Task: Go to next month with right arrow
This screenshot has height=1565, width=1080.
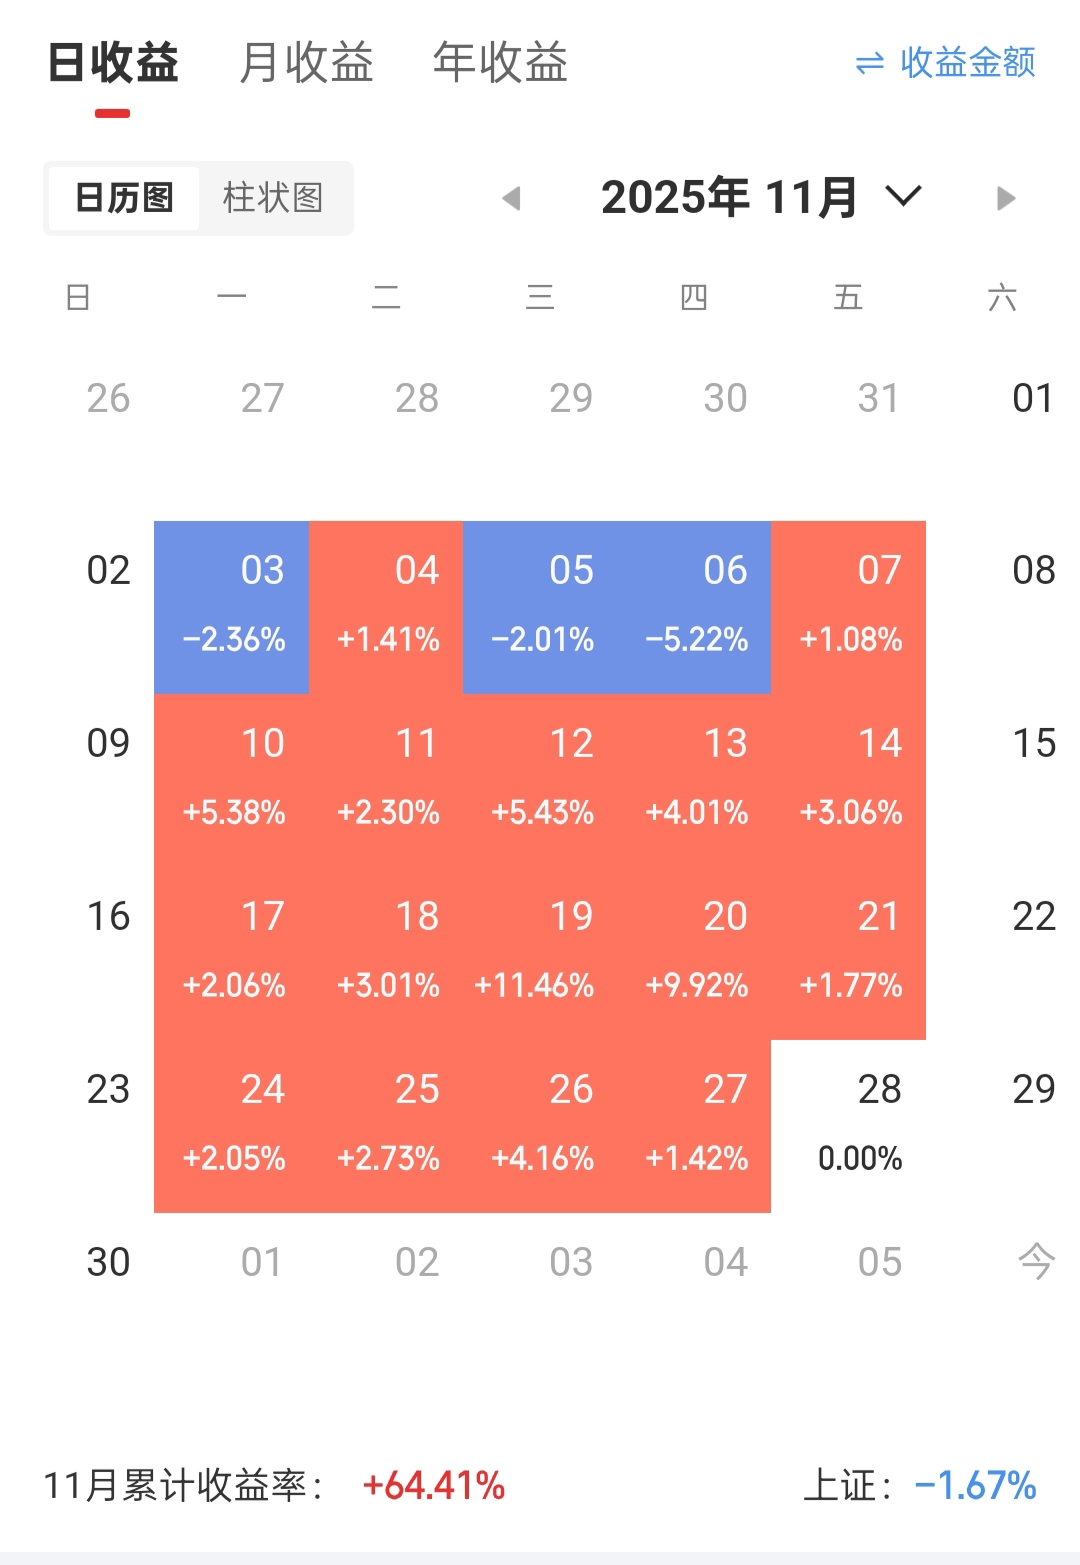Action: coord(1006,198)
